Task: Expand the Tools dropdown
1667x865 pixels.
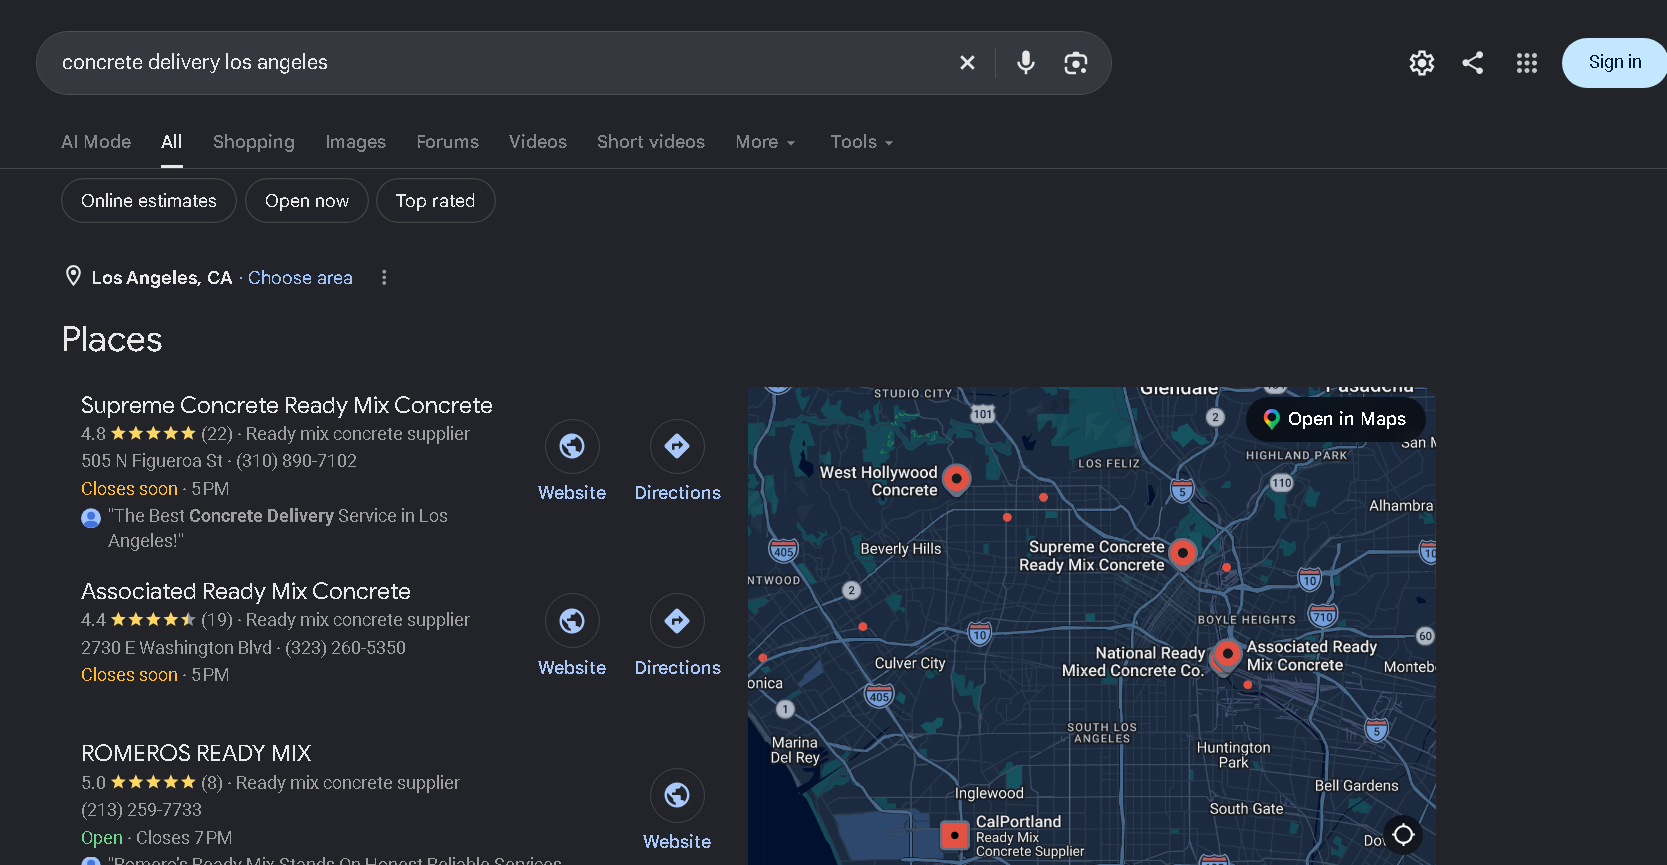Action: [861, 142]
